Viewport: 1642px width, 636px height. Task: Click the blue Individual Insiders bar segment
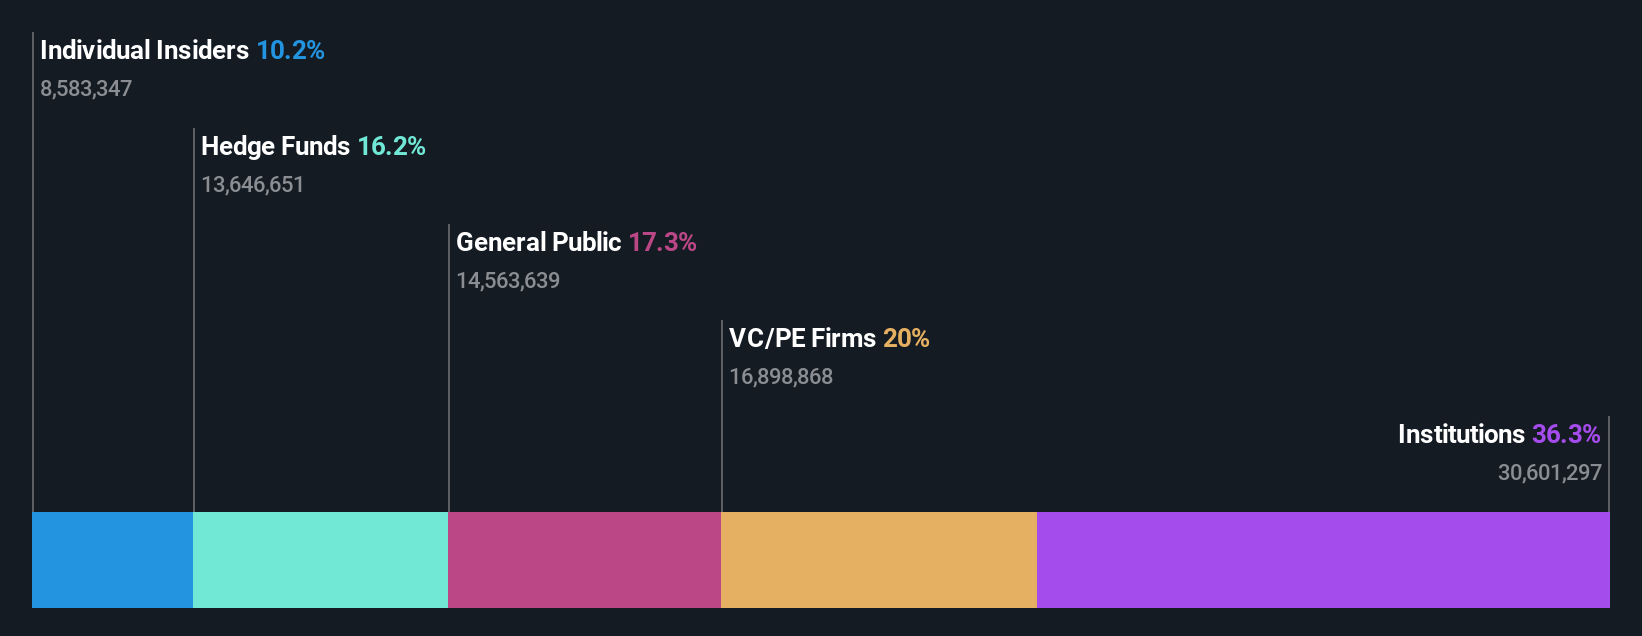click(112, 560)
